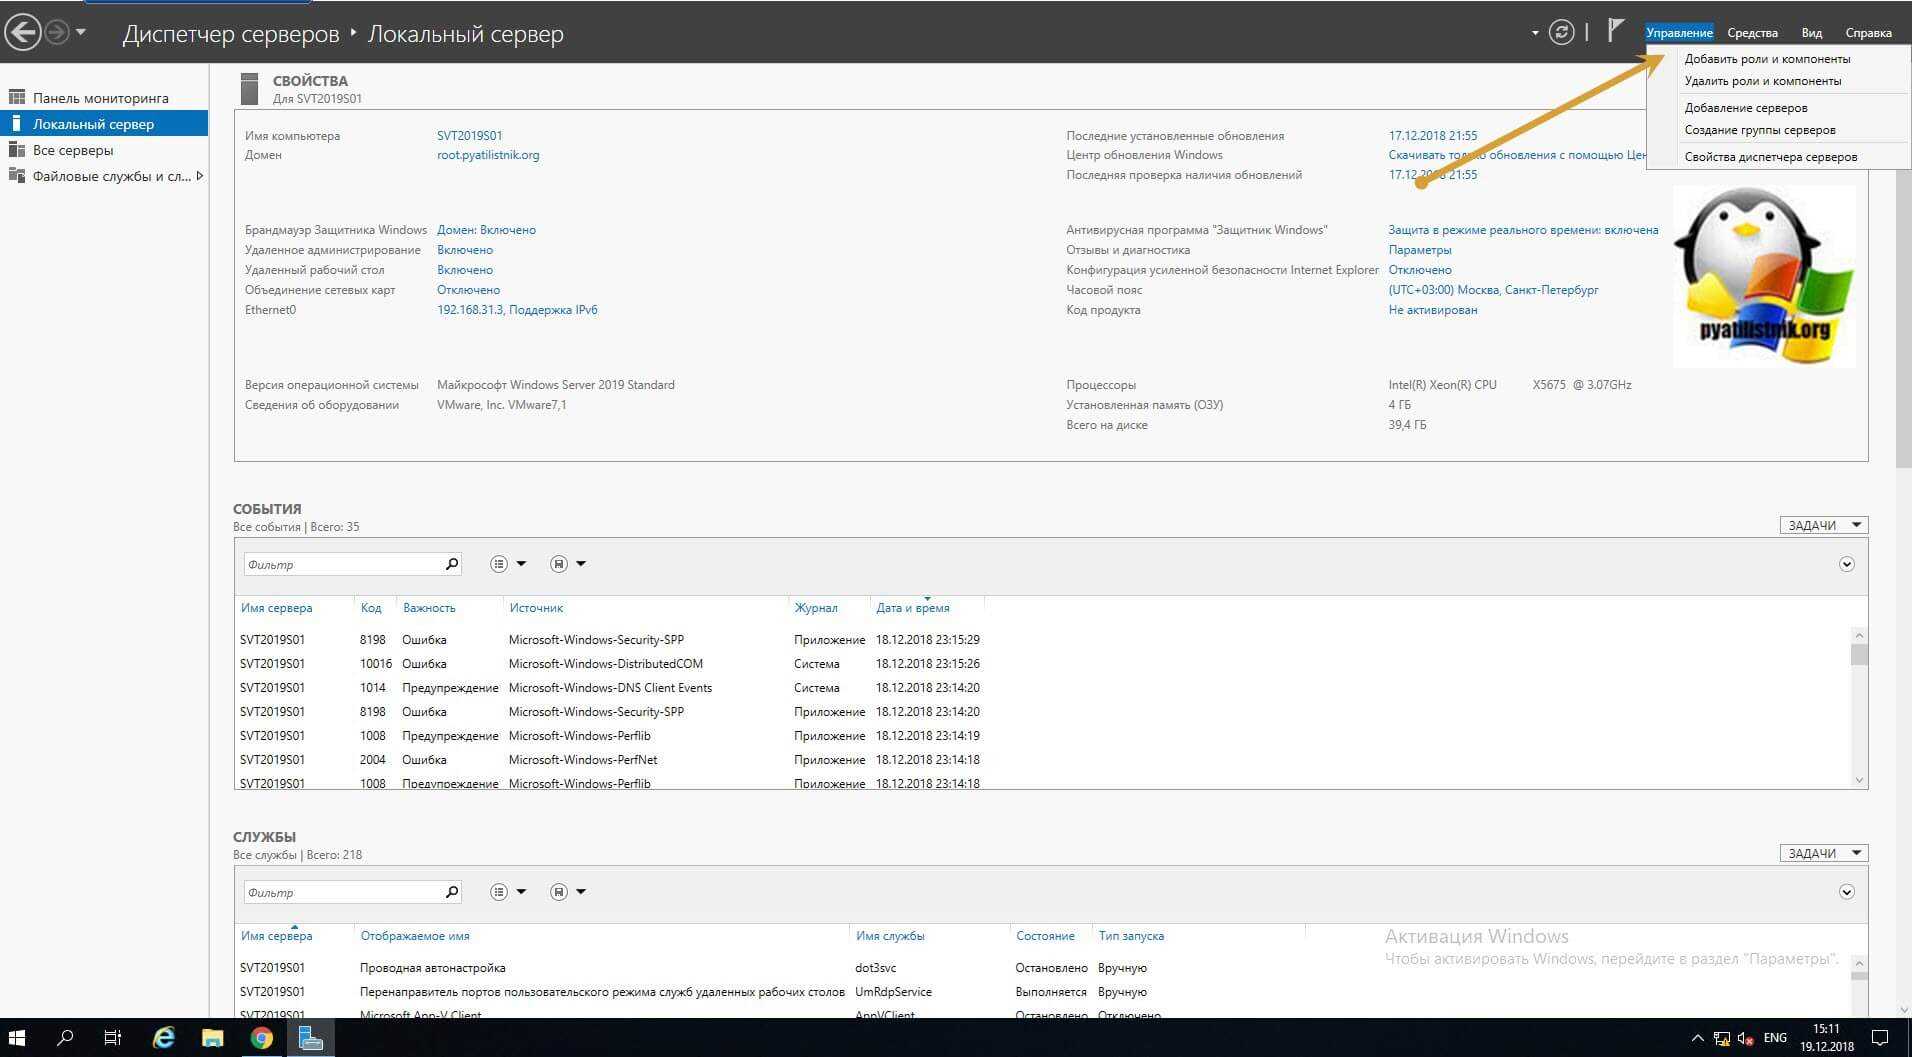This screenshot has width=1912, height=1057.
Task: Click search magnifier in events filter
Action: 452,564
